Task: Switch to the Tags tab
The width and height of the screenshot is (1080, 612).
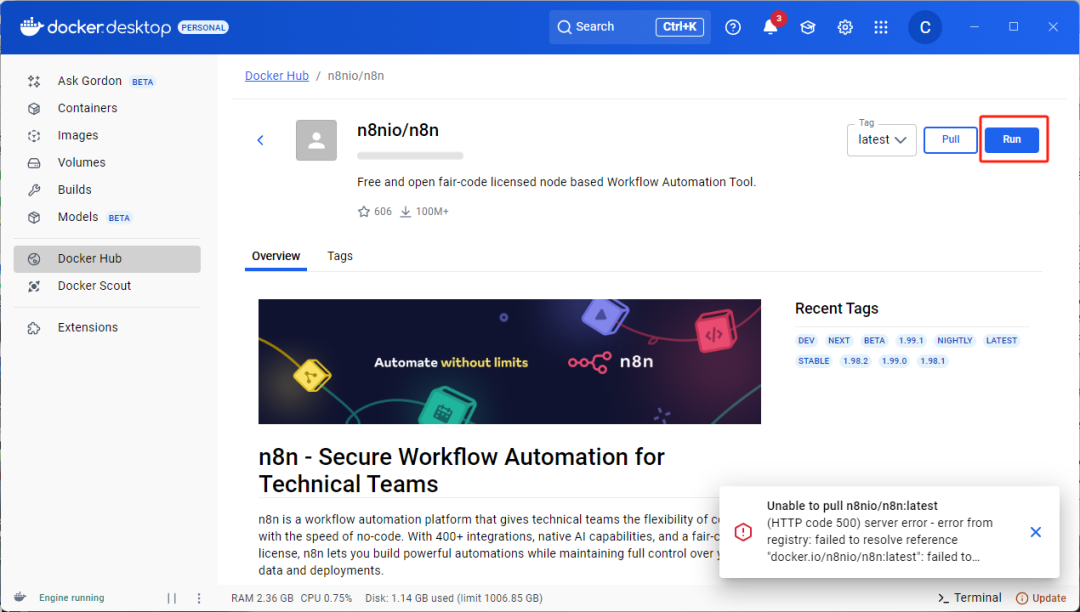Action: point(340,256)
